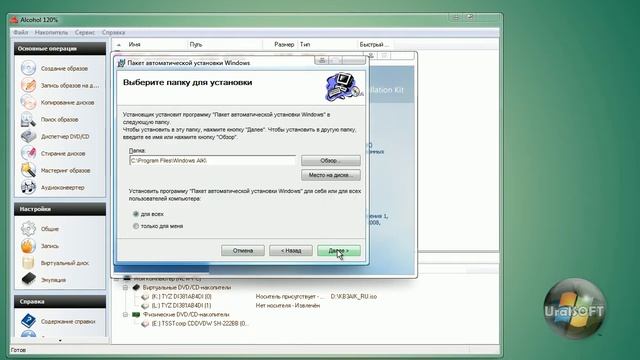This screenshot has height=360, width=640.
Task: Click the installer title bar icon
Action: 121,63
